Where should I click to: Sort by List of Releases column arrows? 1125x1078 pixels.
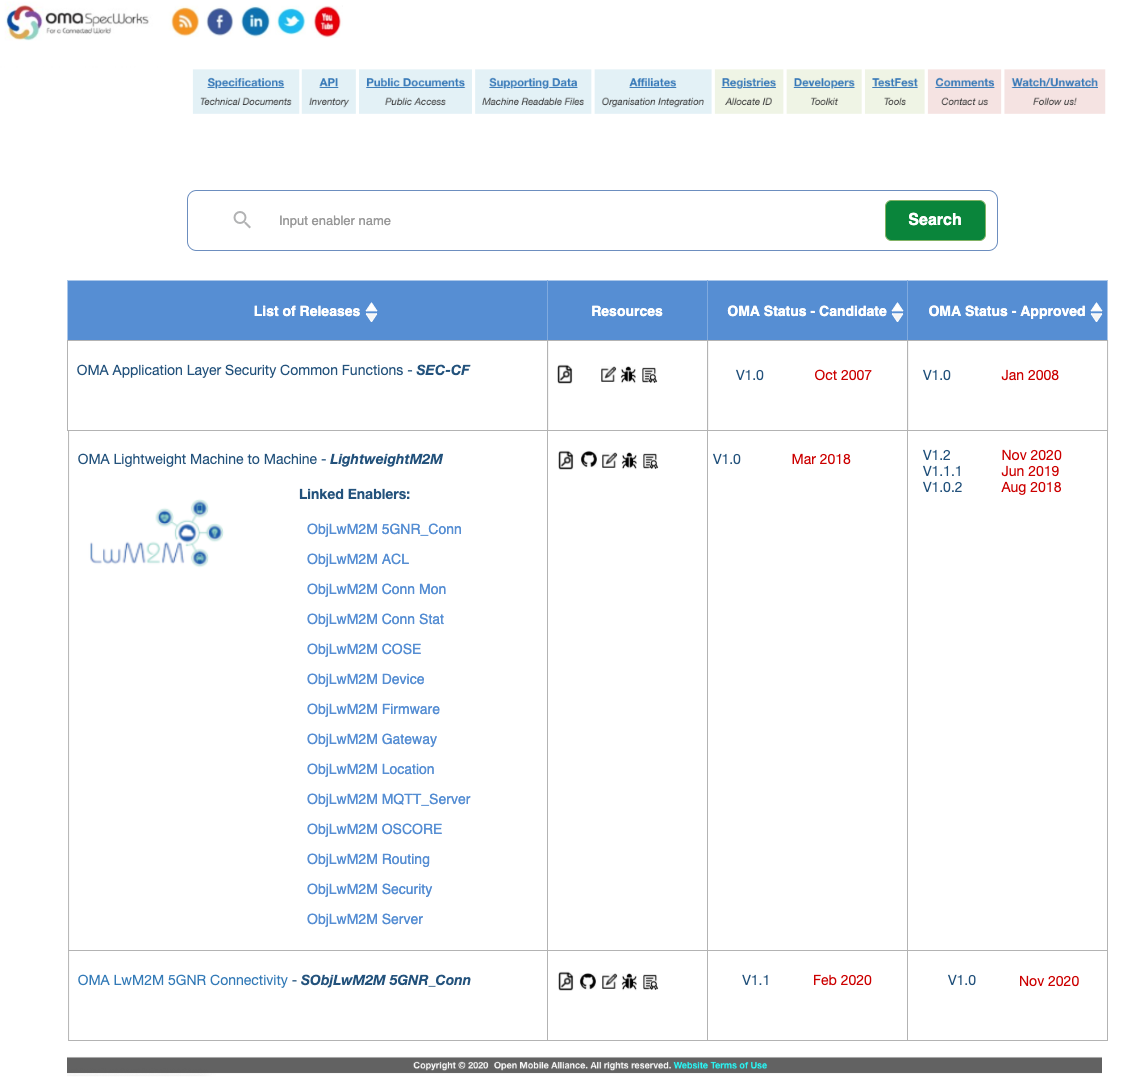click(372, 311)
